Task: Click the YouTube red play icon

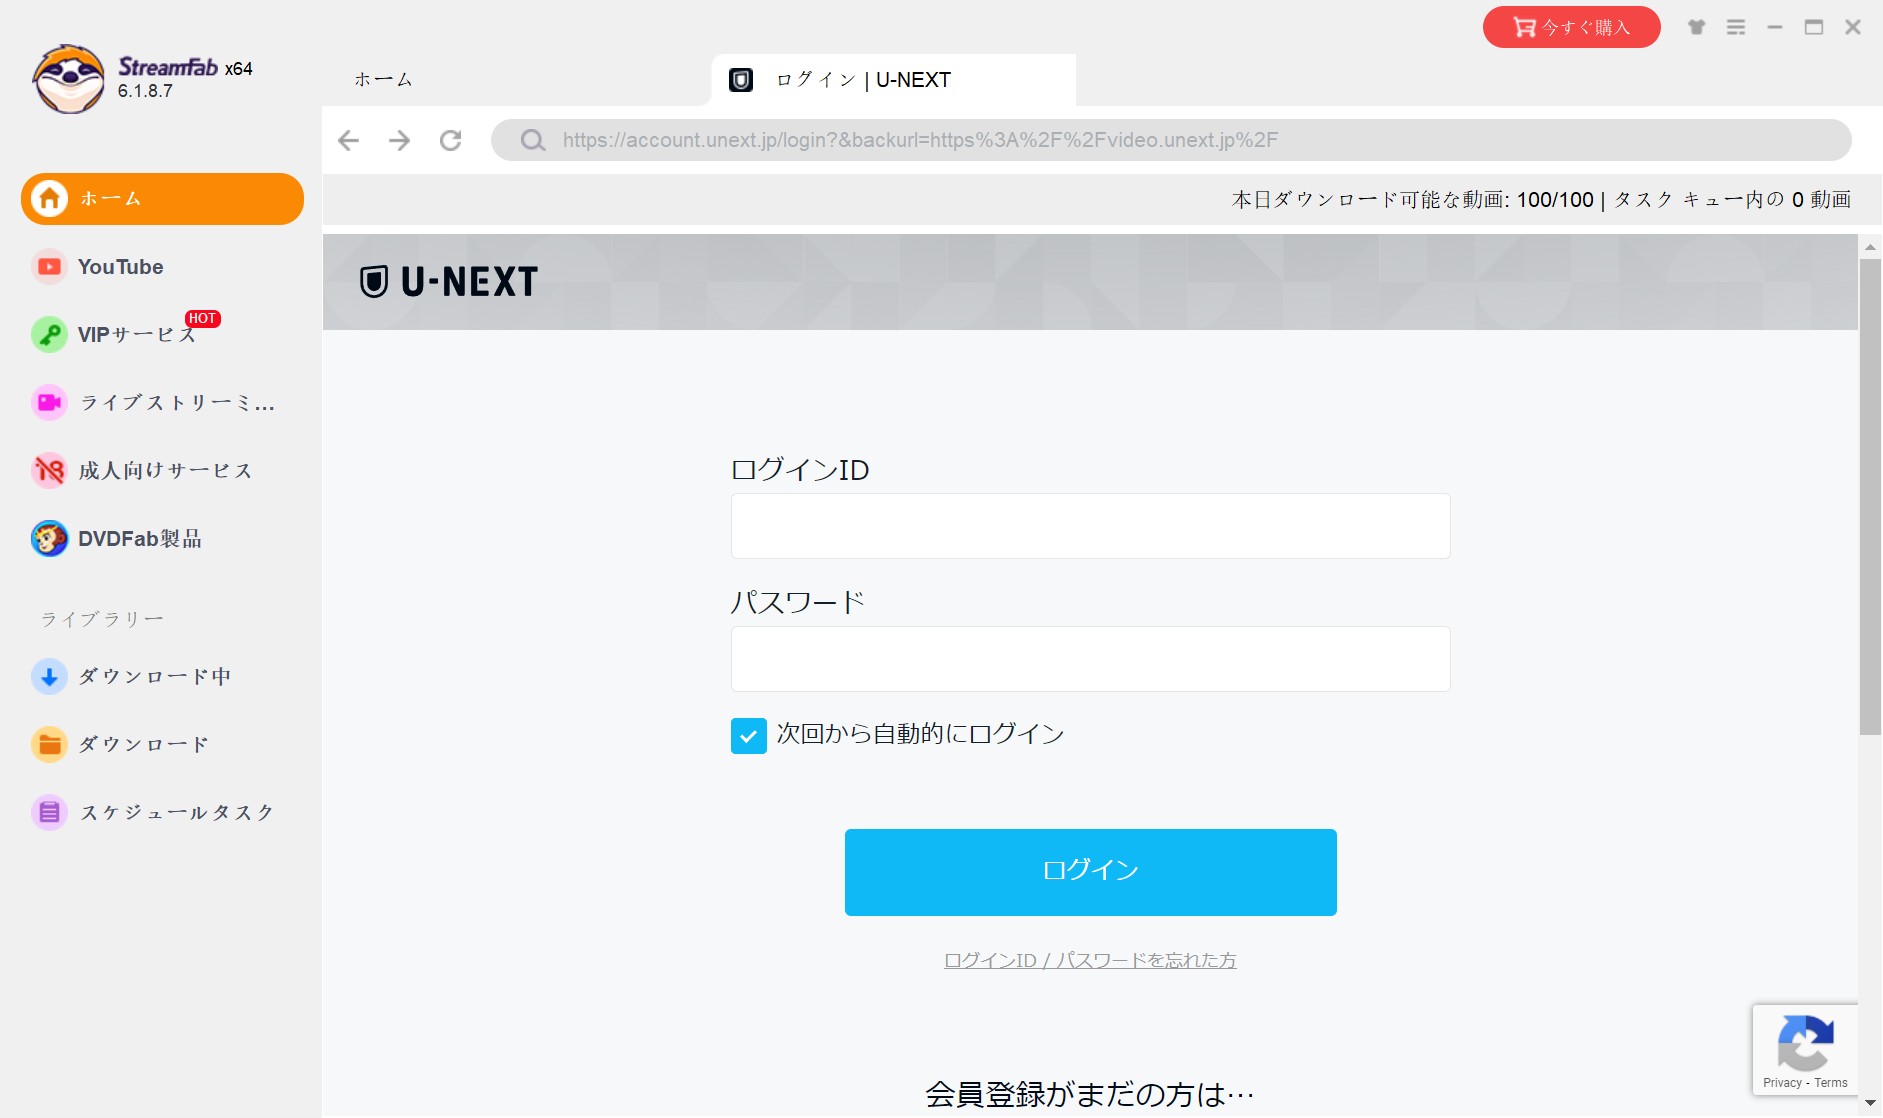Action: click(x=49, y=267)
